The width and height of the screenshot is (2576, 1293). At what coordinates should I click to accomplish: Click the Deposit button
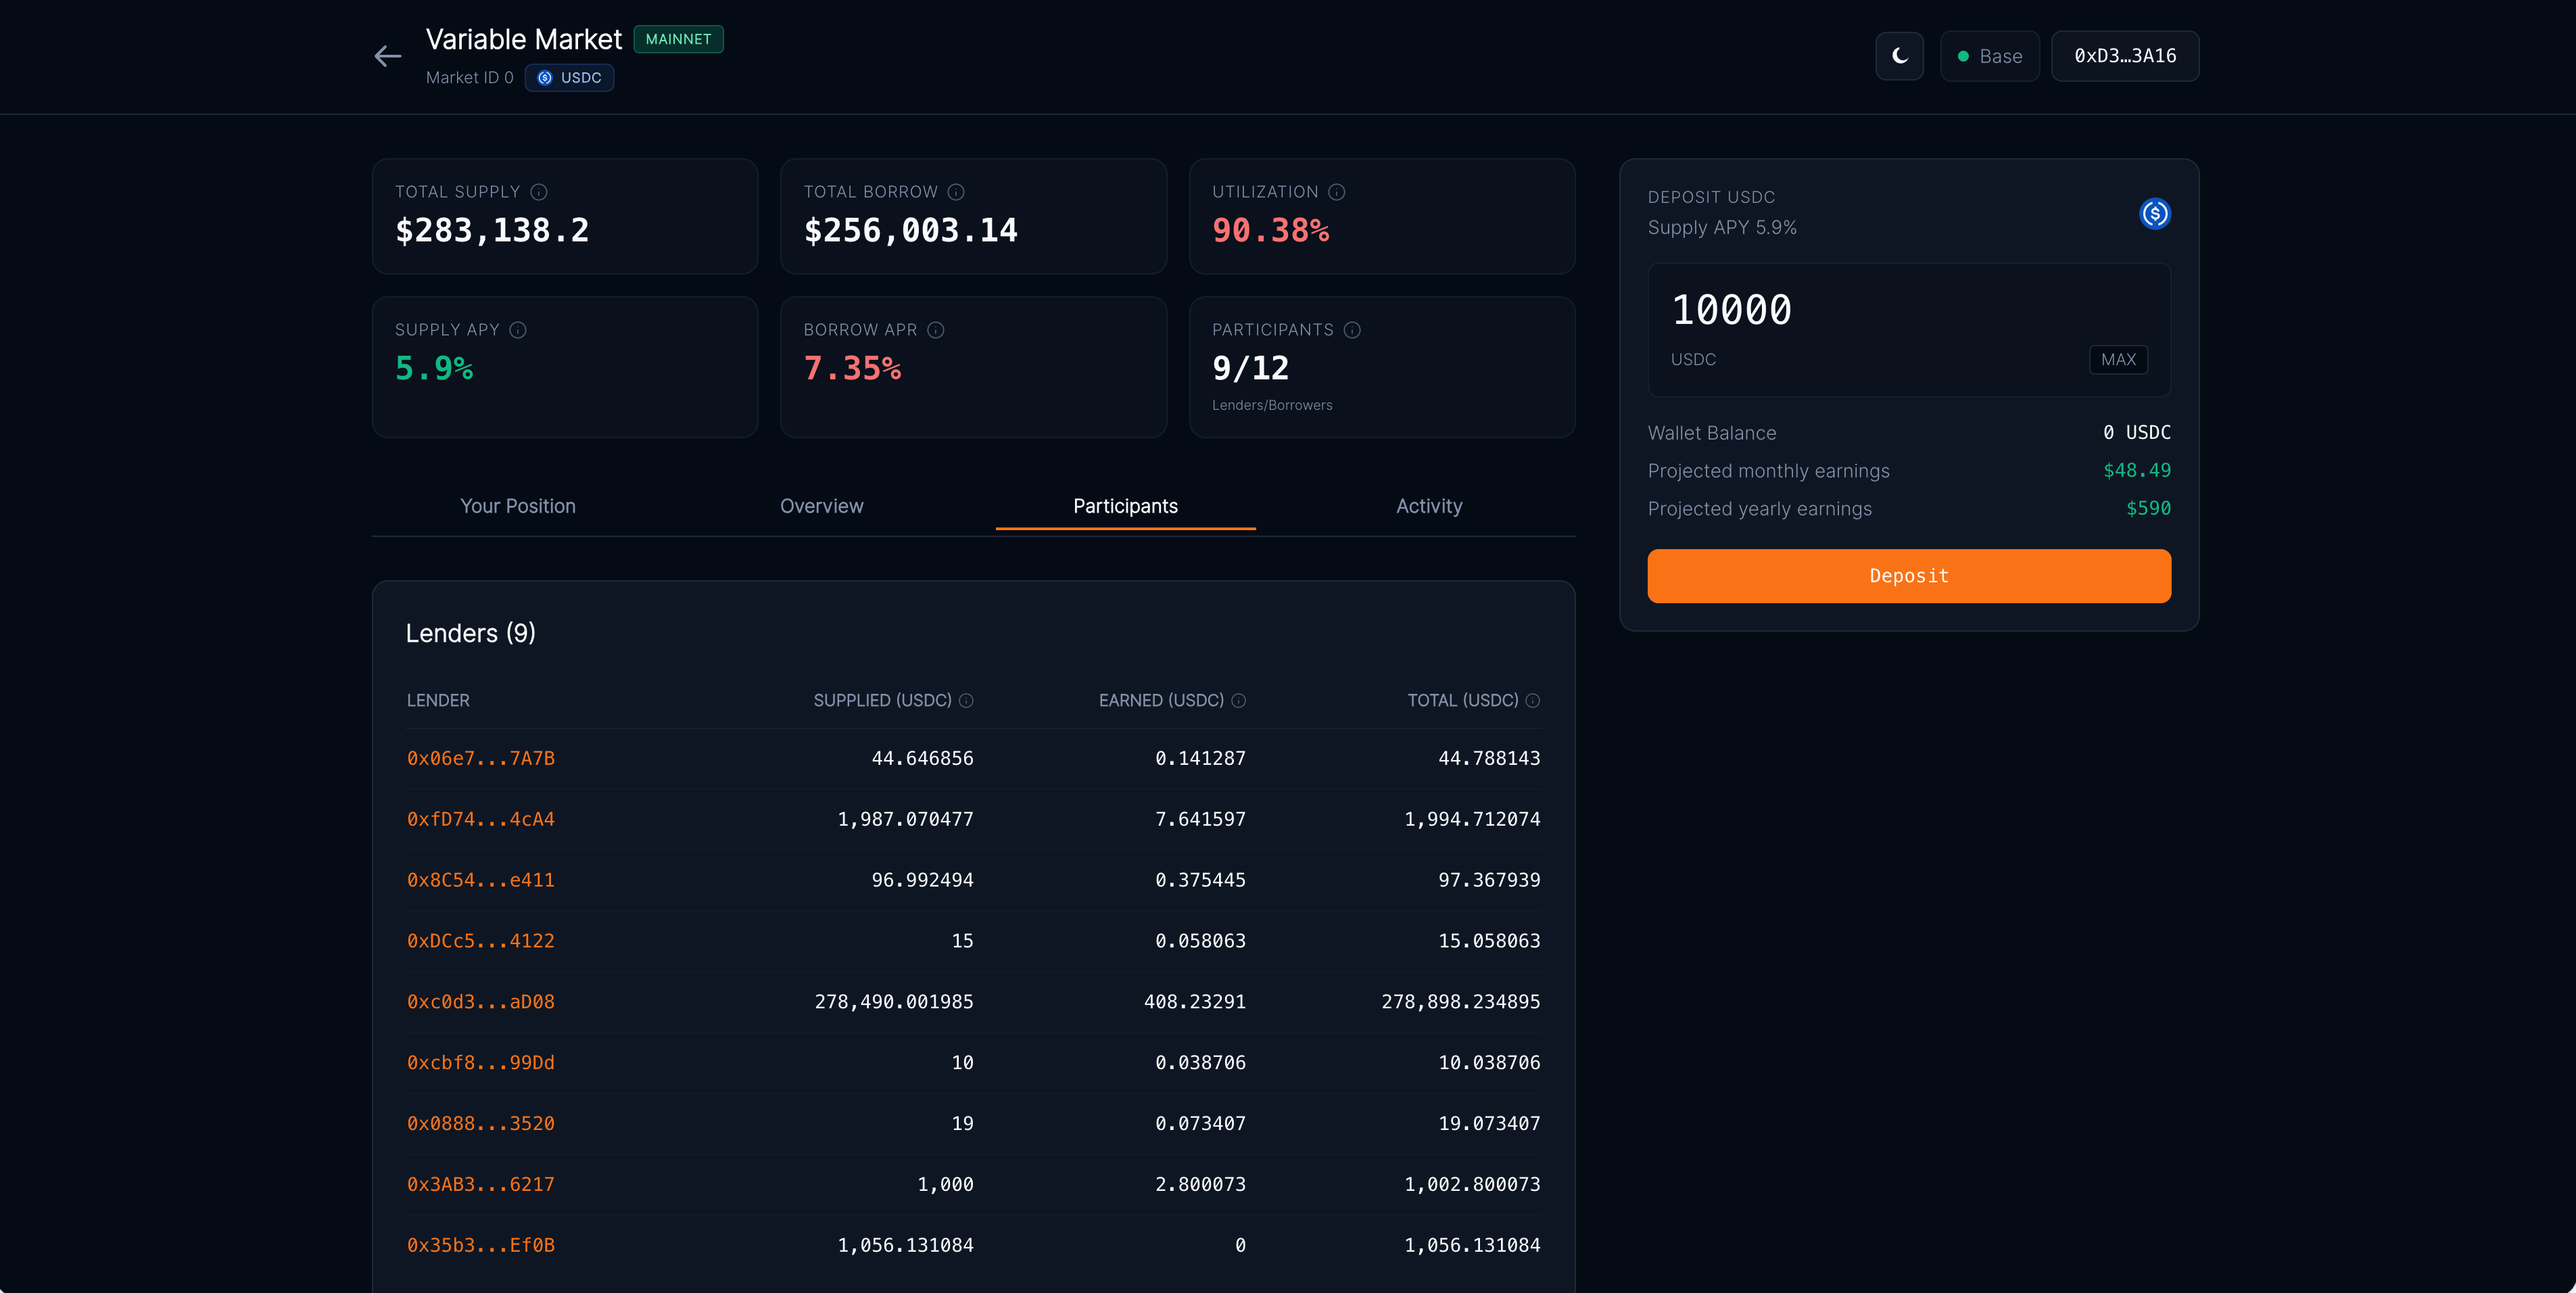1908,575
